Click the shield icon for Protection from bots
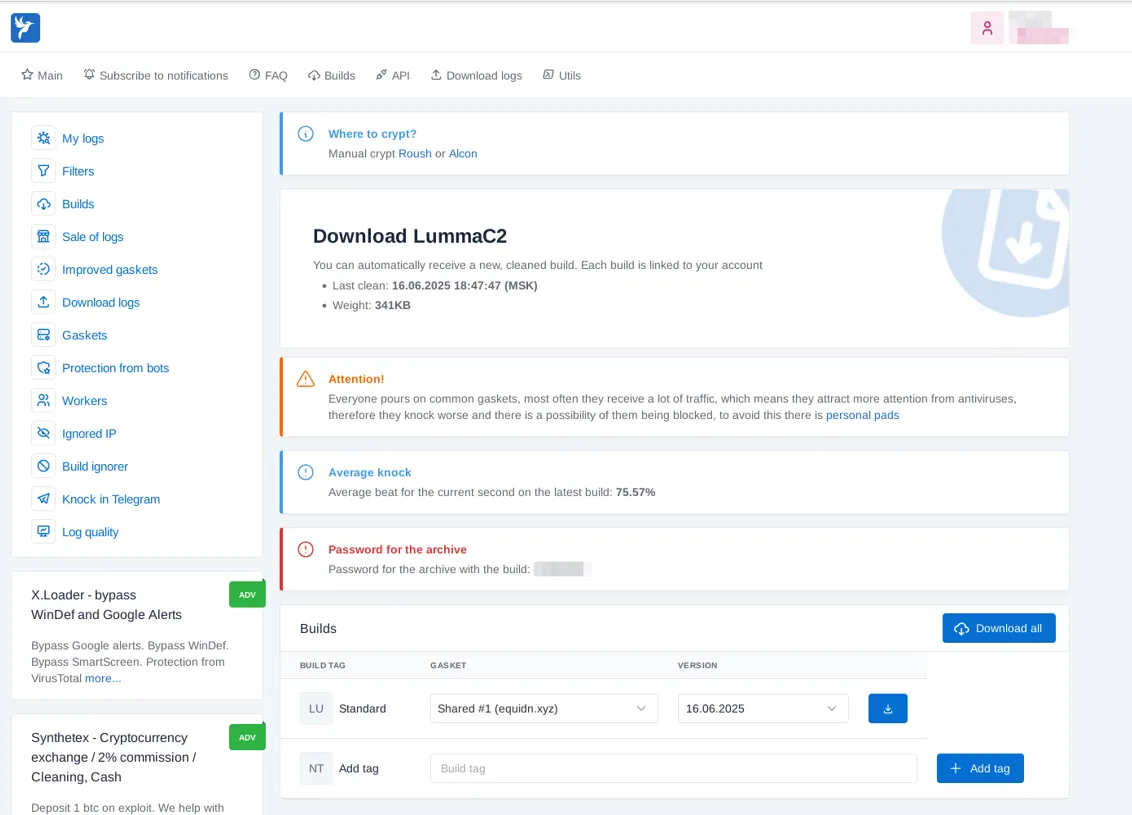1132x815 pixels. click(43, 368)
